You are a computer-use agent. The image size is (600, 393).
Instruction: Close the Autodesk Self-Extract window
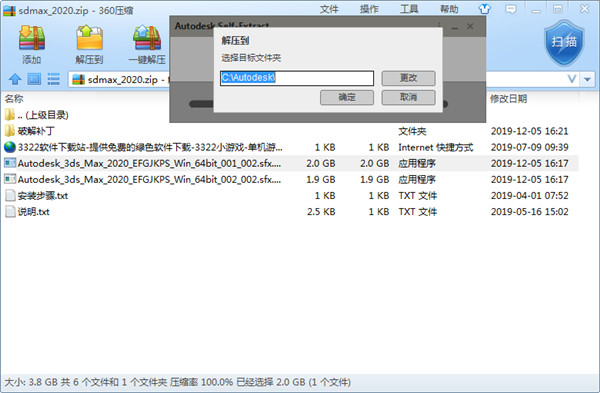(470, 26)
